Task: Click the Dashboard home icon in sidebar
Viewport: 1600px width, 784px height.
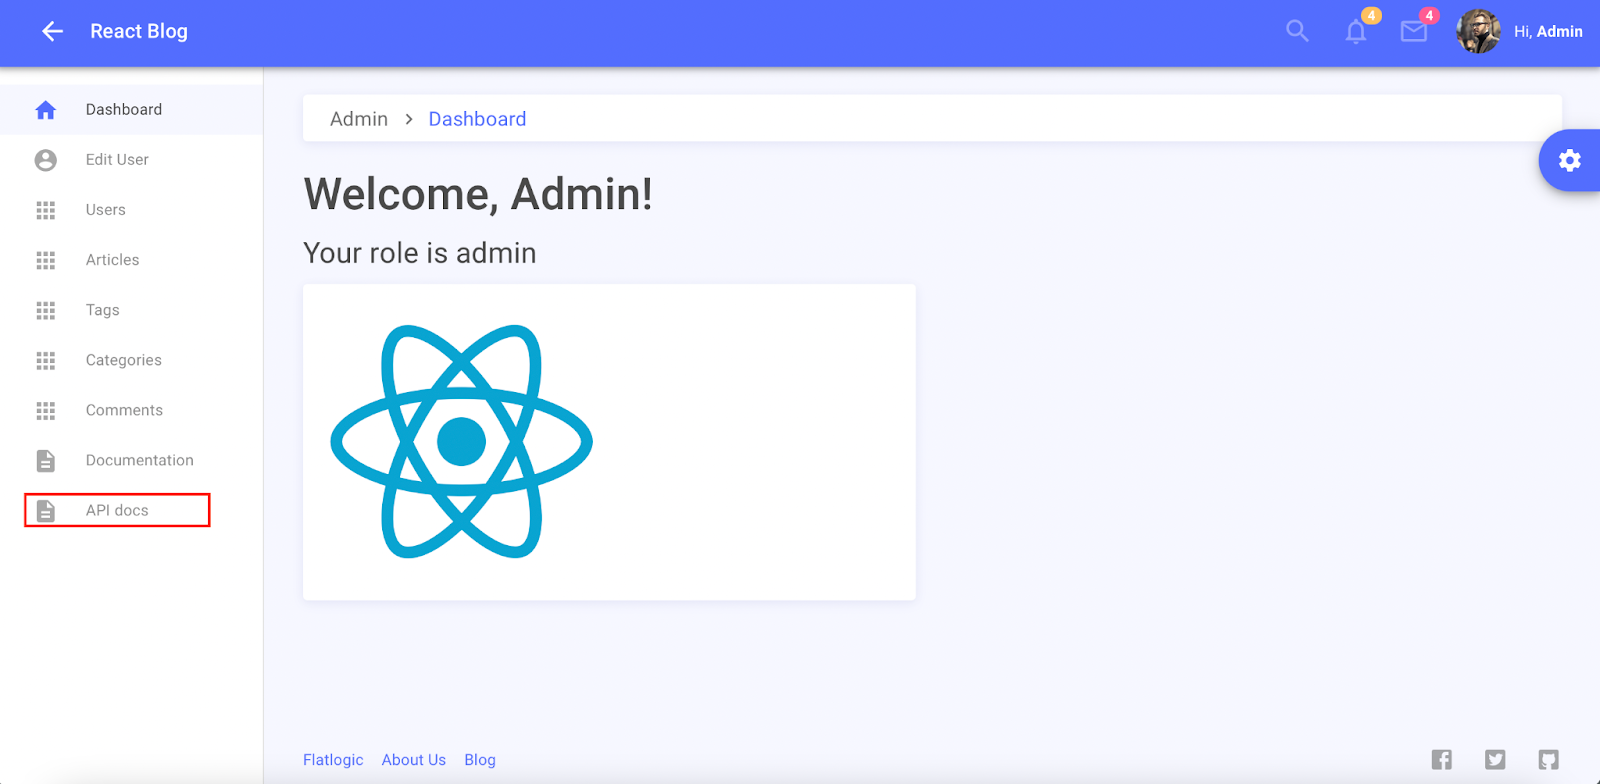Action: [x=46, y=110]
